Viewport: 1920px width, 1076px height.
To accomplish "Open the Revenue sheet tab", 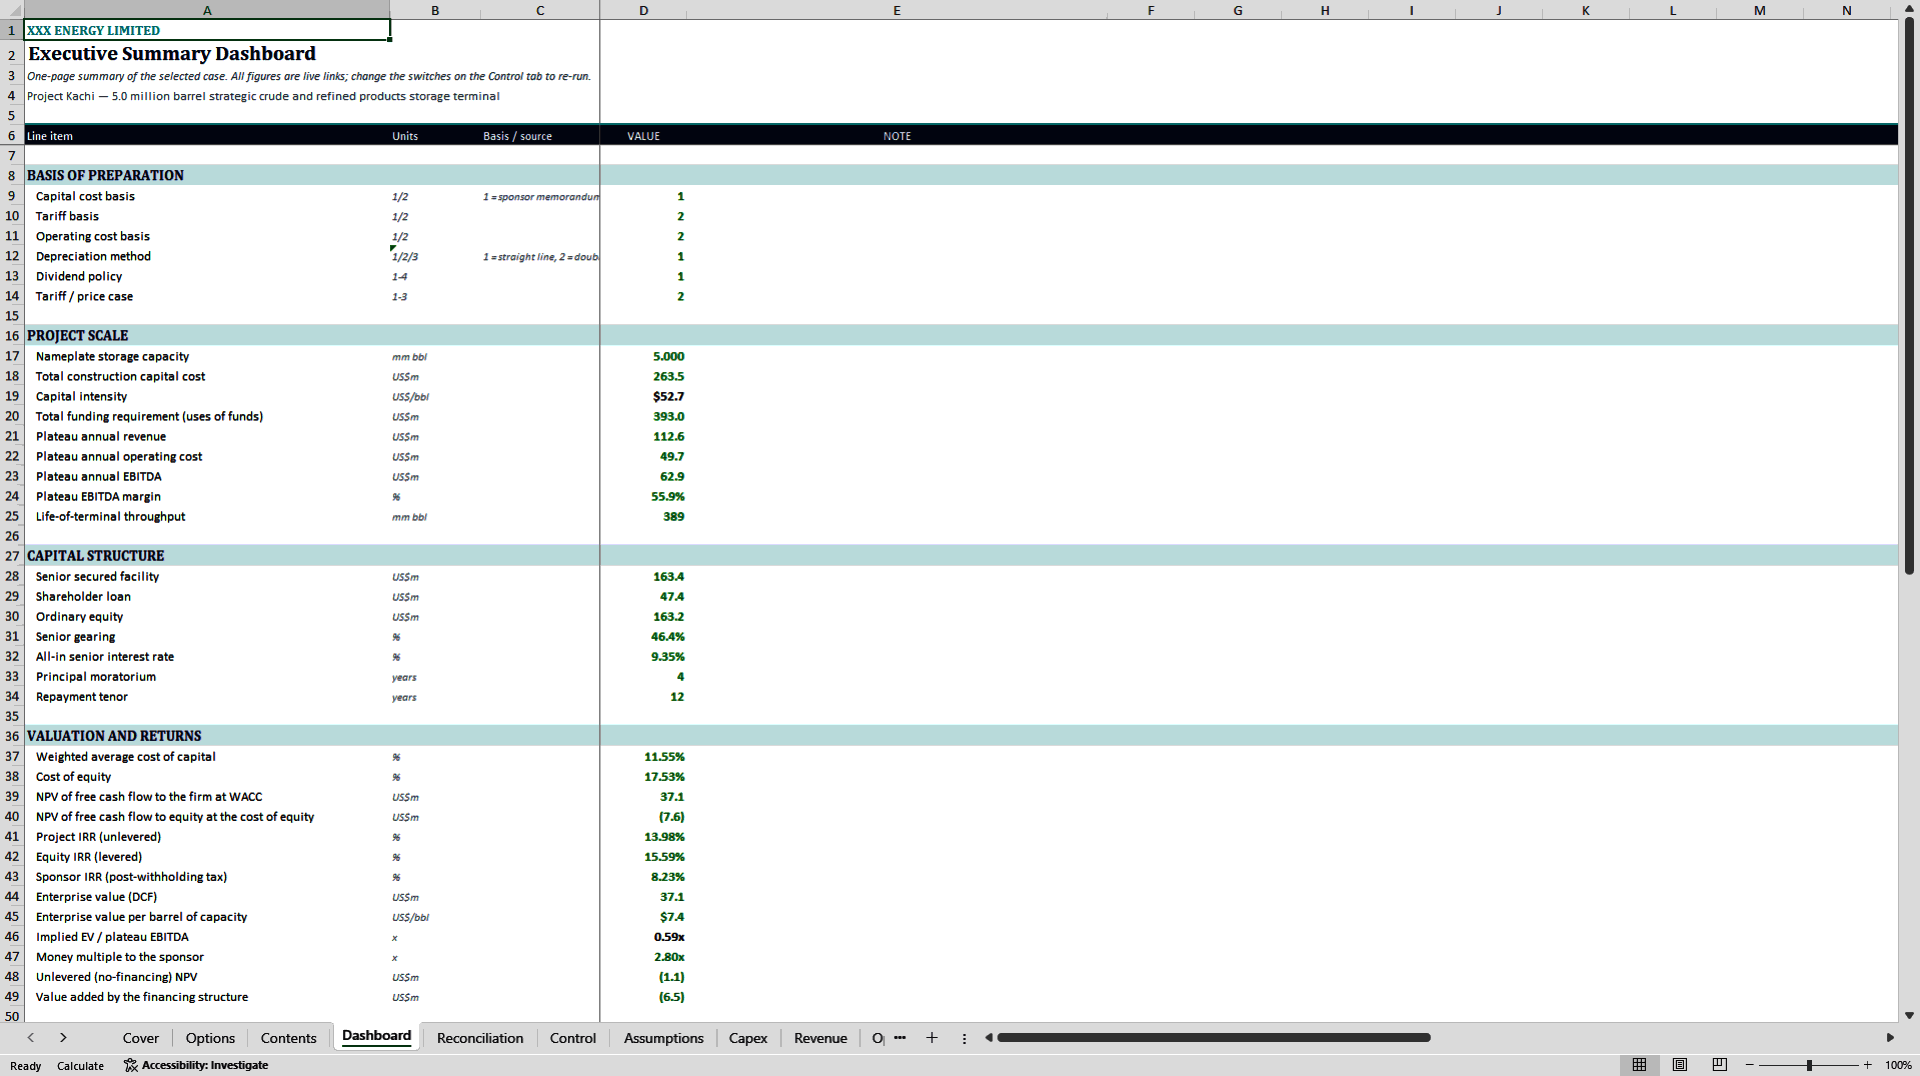I will [820, 1038].
